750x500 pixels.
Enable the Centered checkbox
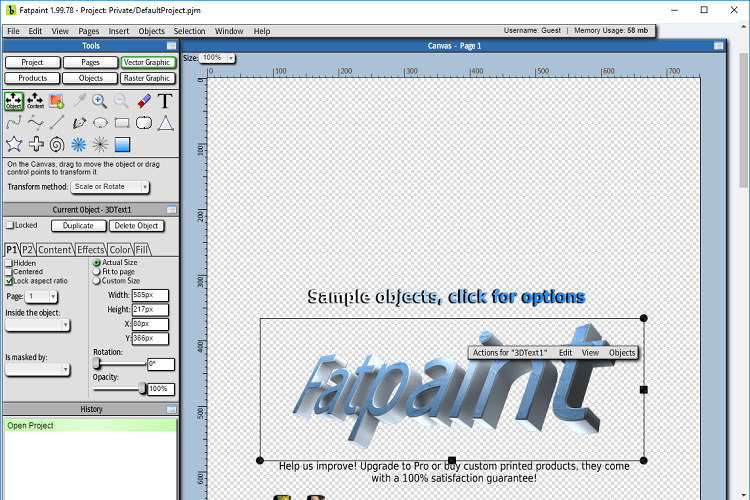coord(9,272)
